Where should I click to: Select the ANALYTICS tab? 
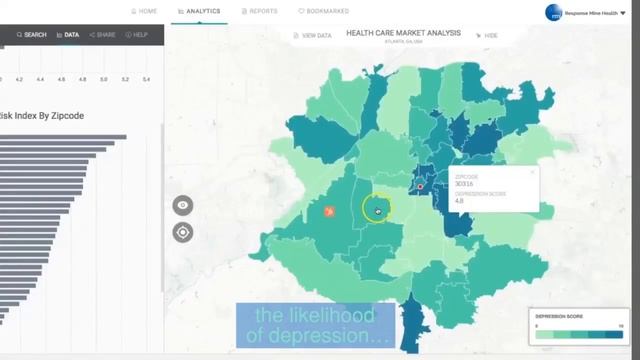199,11
